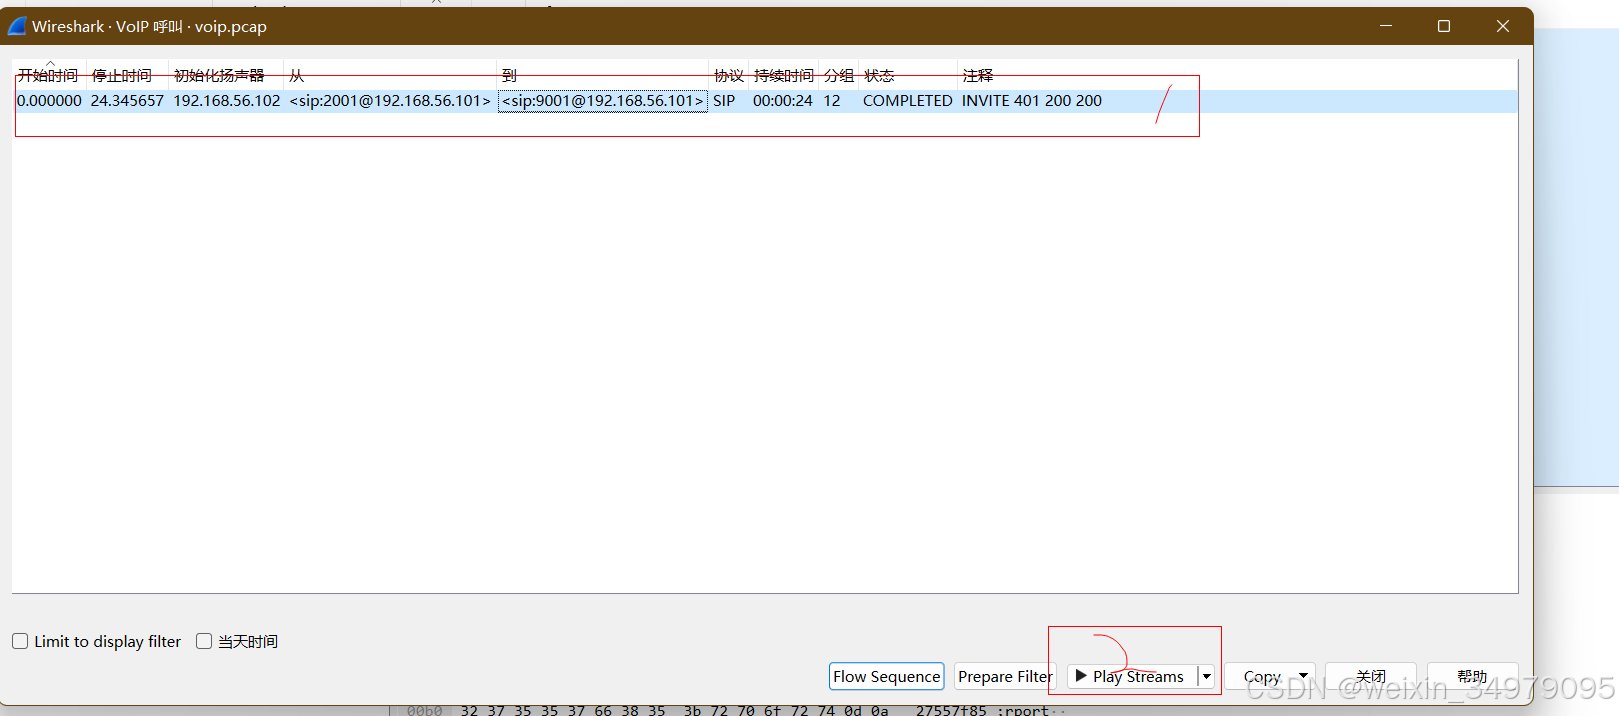Viewport: 1619px width, 716px height.
Task: Enable Limit to display filter checkbox
Action: 20,641
